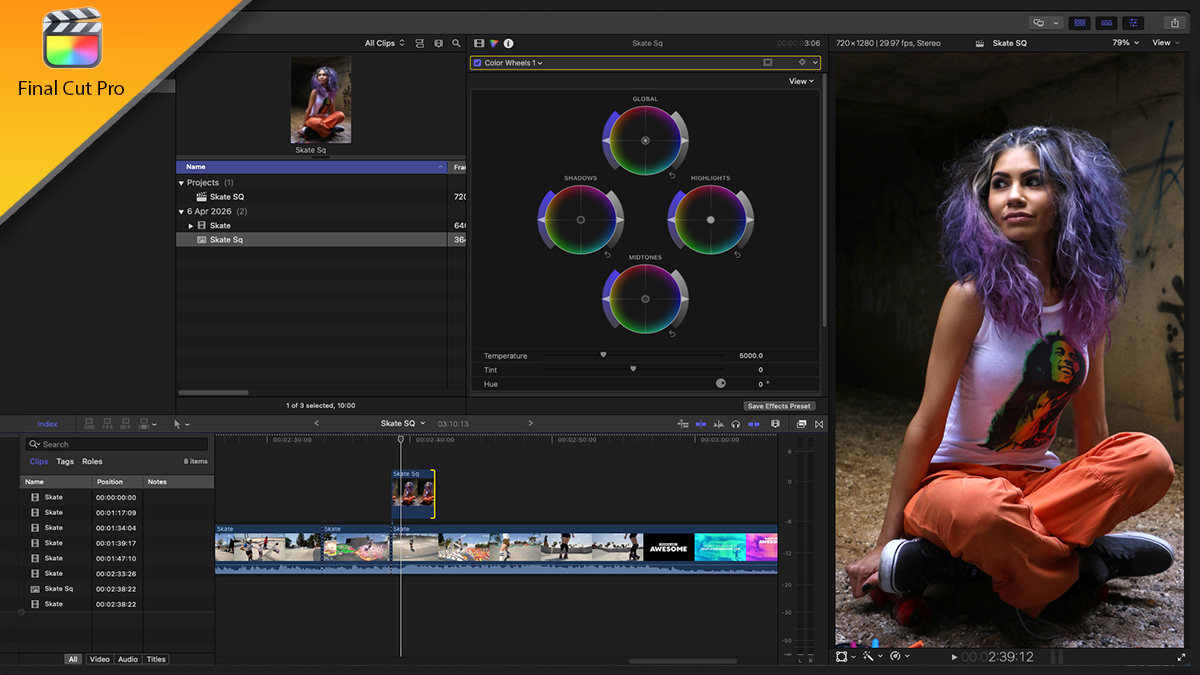Image resolution: width=1200 pixels, height=675 pixels.
Task: Open the clip appearance settings in the timeline
Action: click(800, 423)
